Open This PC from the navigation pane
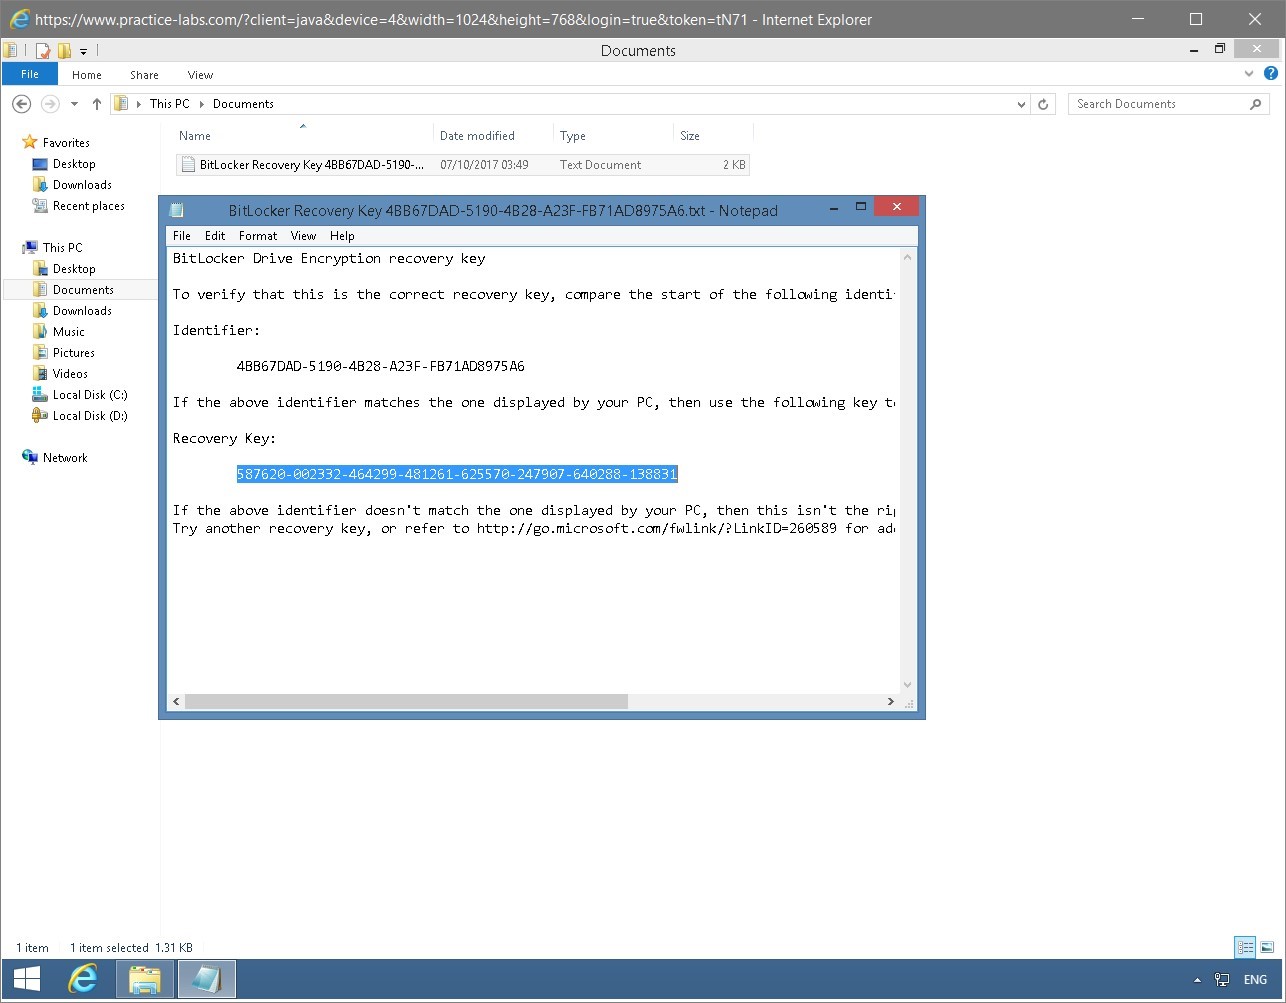The image size is (1286, 1003). point(61,247)
